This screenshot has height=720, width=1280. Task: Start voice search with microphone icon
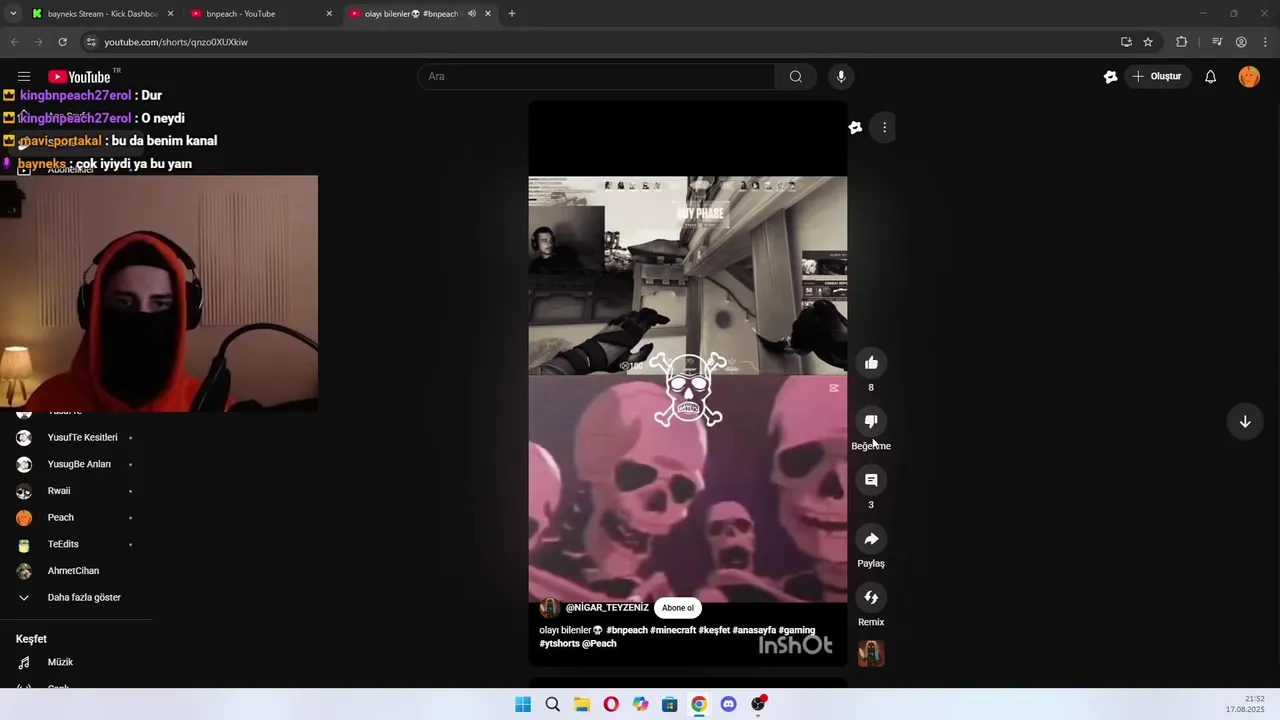tap(841, 77)
